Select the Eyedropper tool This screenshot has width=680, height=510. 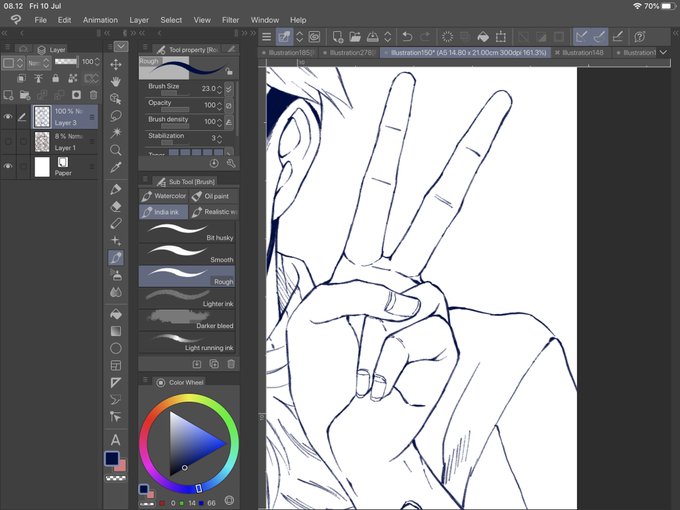pyautogui.click(x=116, y=167)
